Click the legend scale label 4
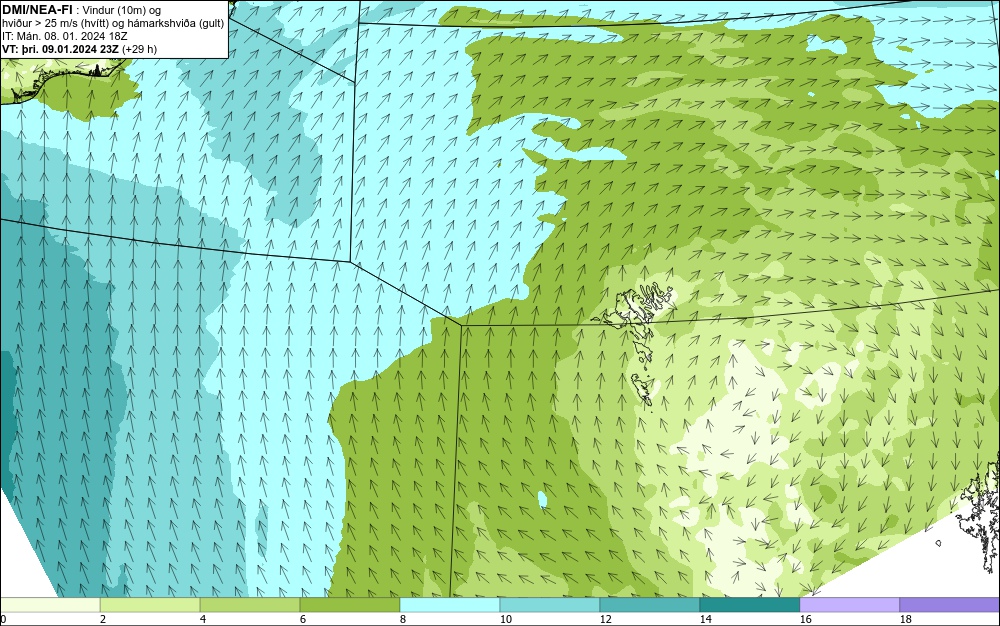 click(x=203, y=619)
